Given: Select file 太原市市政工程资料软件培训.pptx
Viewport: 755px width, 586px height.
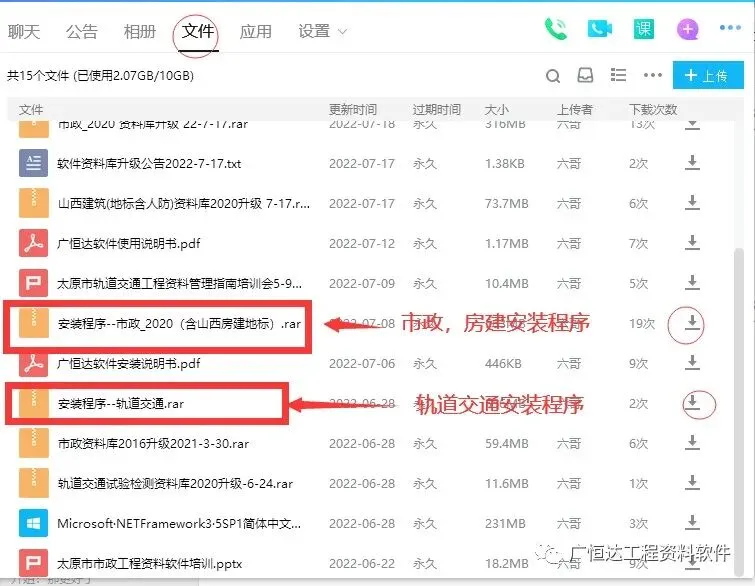Looking at the screenshot, I should [x=149, y=563].
